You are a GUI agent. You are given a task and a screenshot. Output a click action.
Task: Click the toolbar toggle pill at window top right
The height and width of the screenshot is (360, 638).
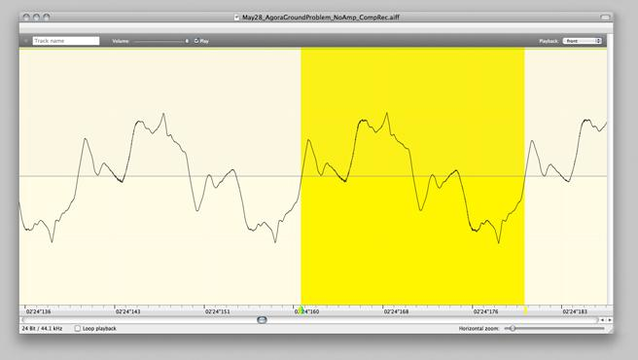coord(605,17)
